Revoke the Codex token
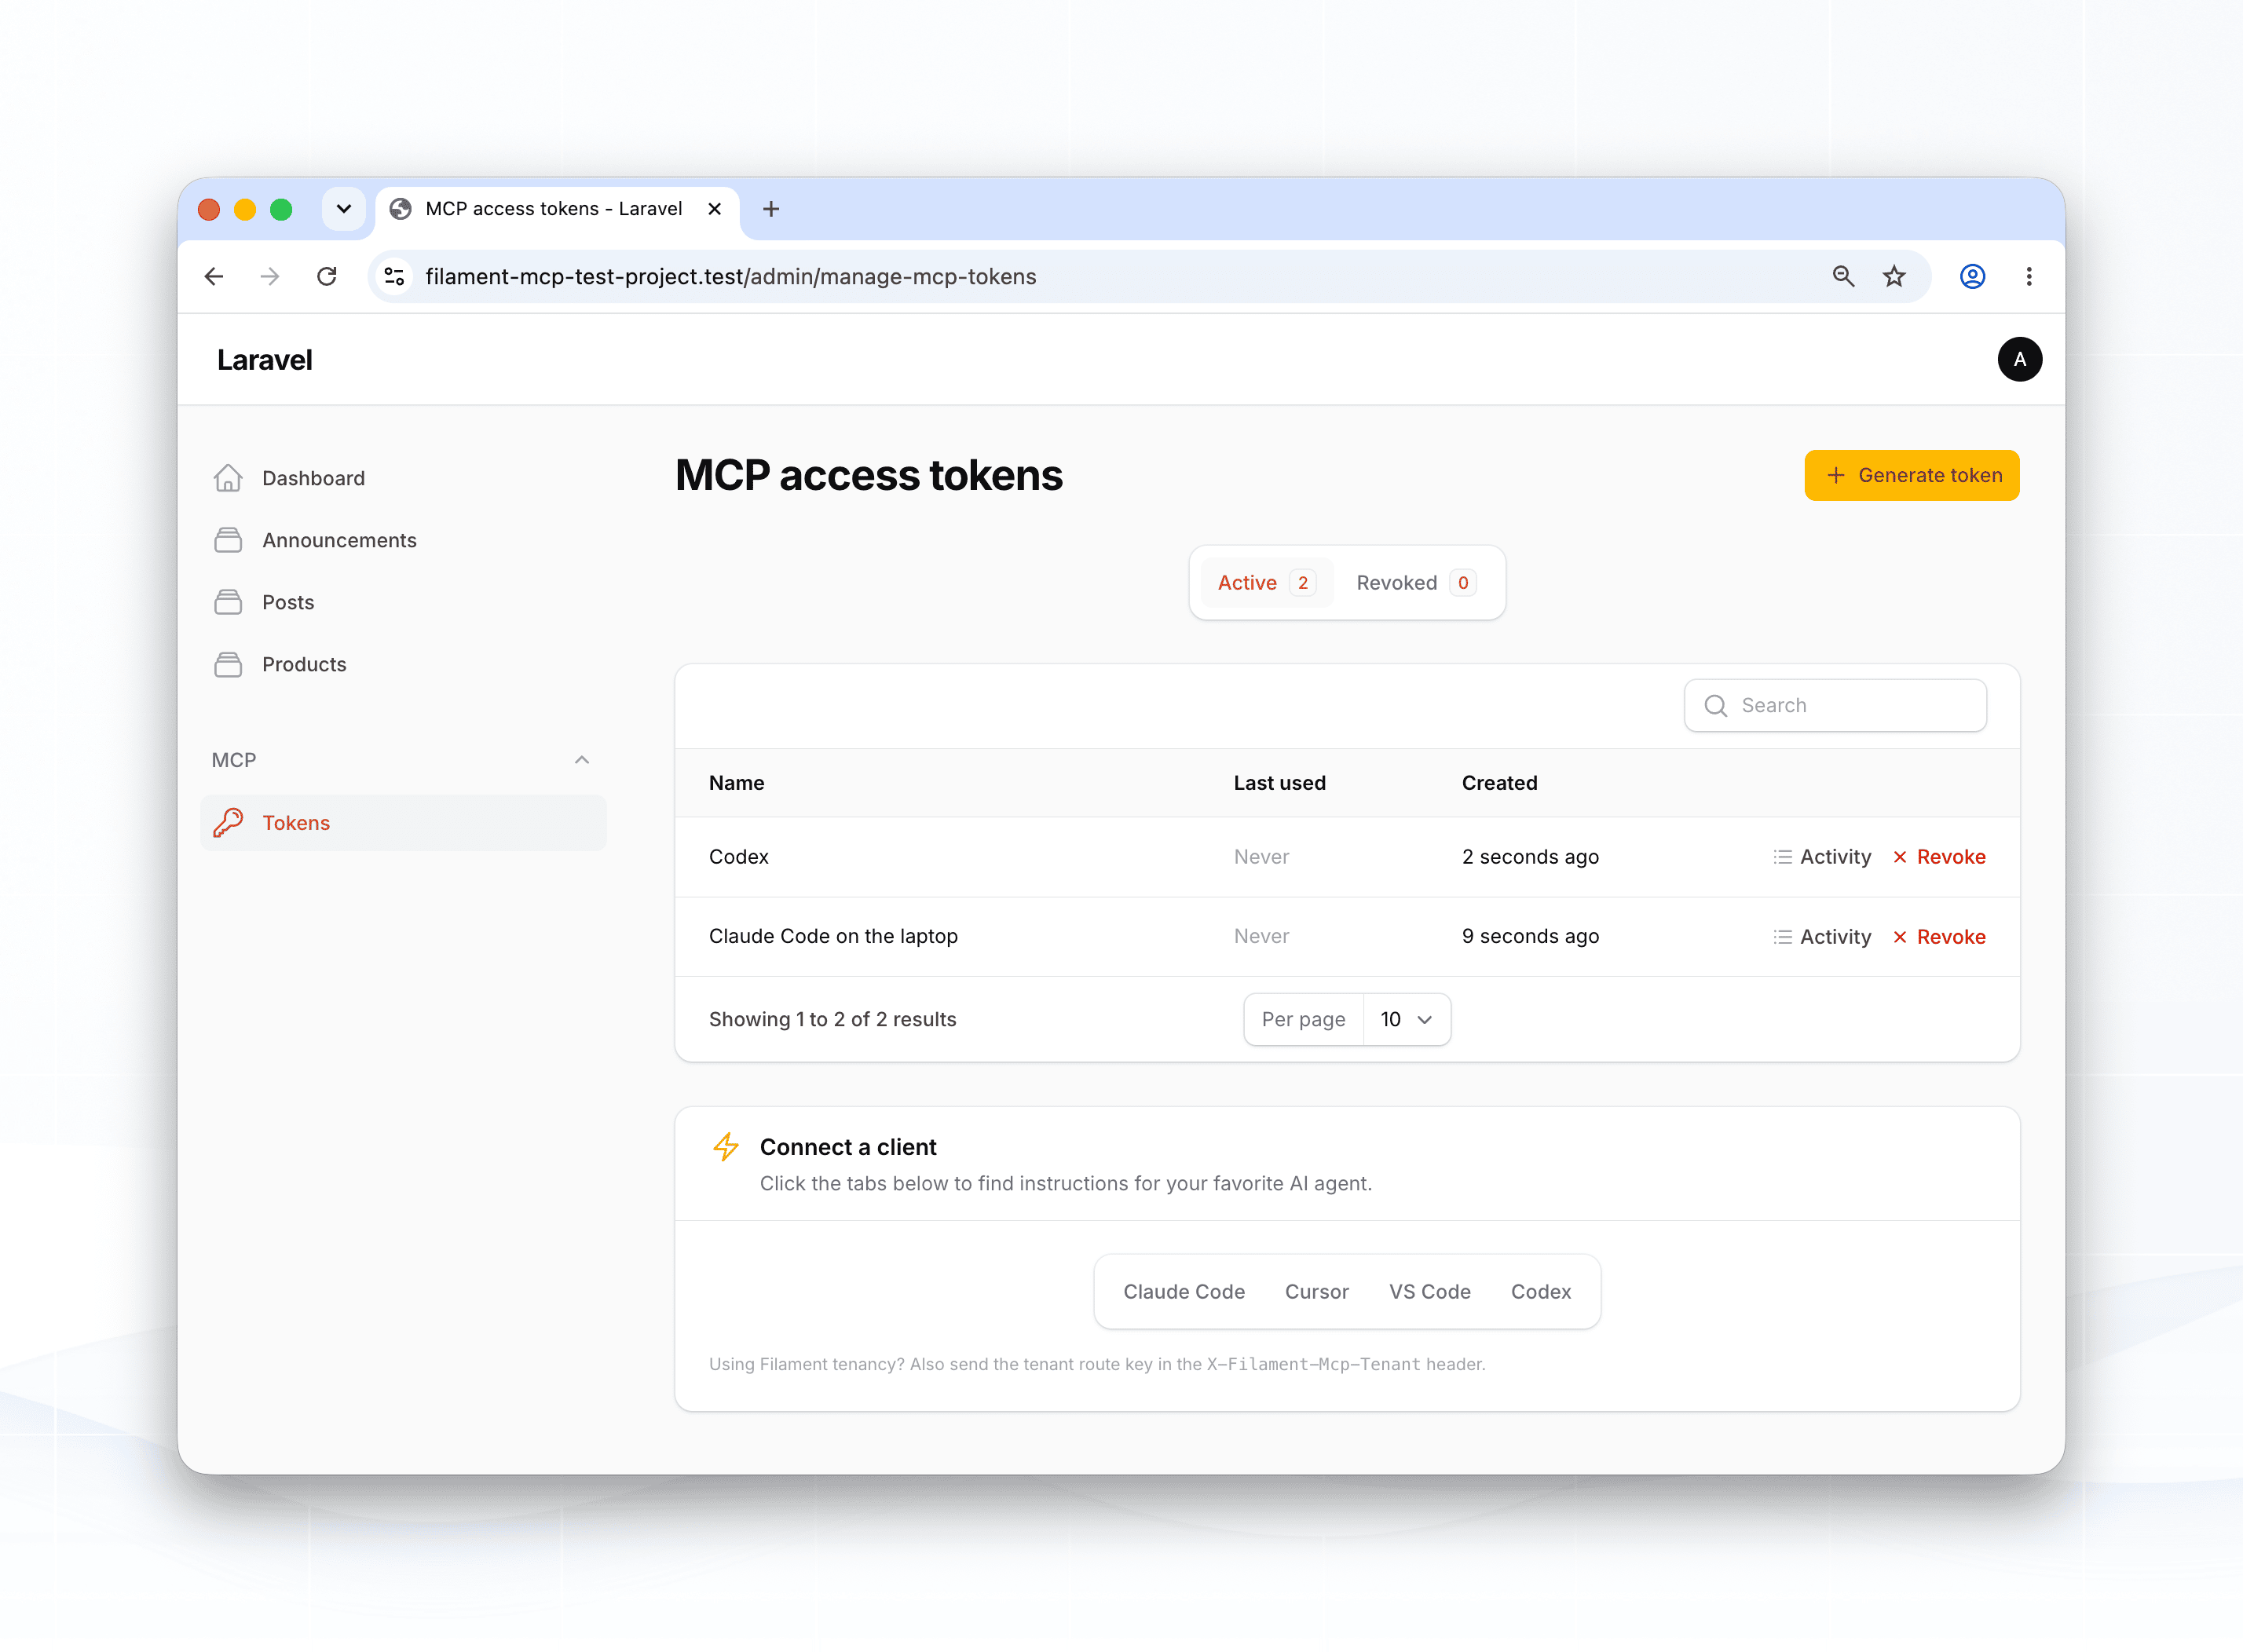The image size is (2243, 1652). pos(1939,857)
